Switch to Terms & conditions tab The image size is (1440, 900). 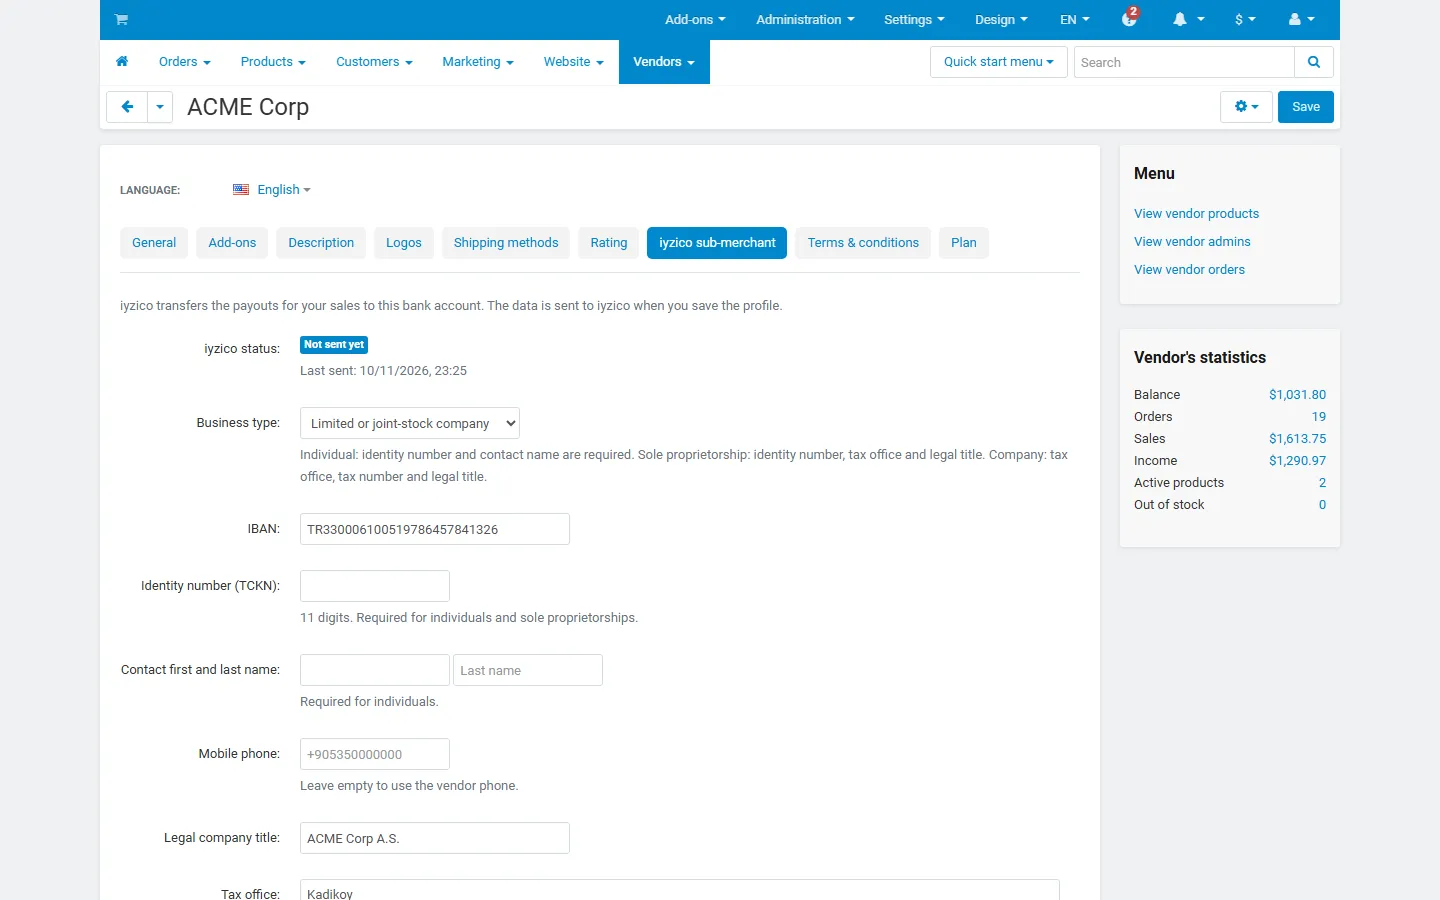(x=863, y=243)
